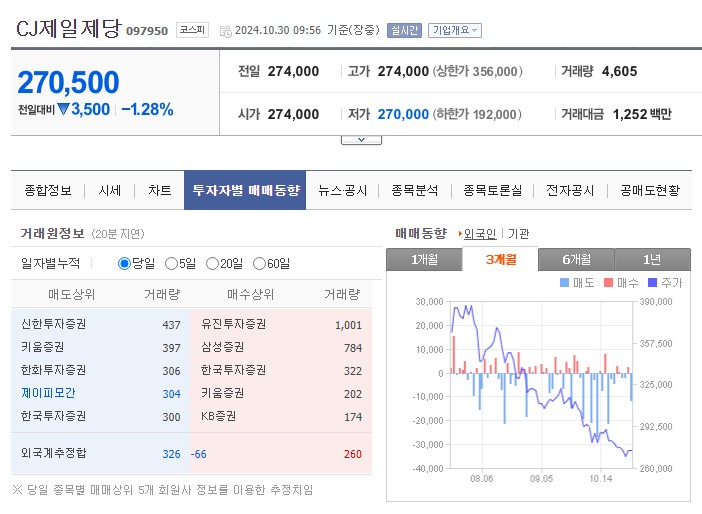Switch to the 차트 tab

160,190
